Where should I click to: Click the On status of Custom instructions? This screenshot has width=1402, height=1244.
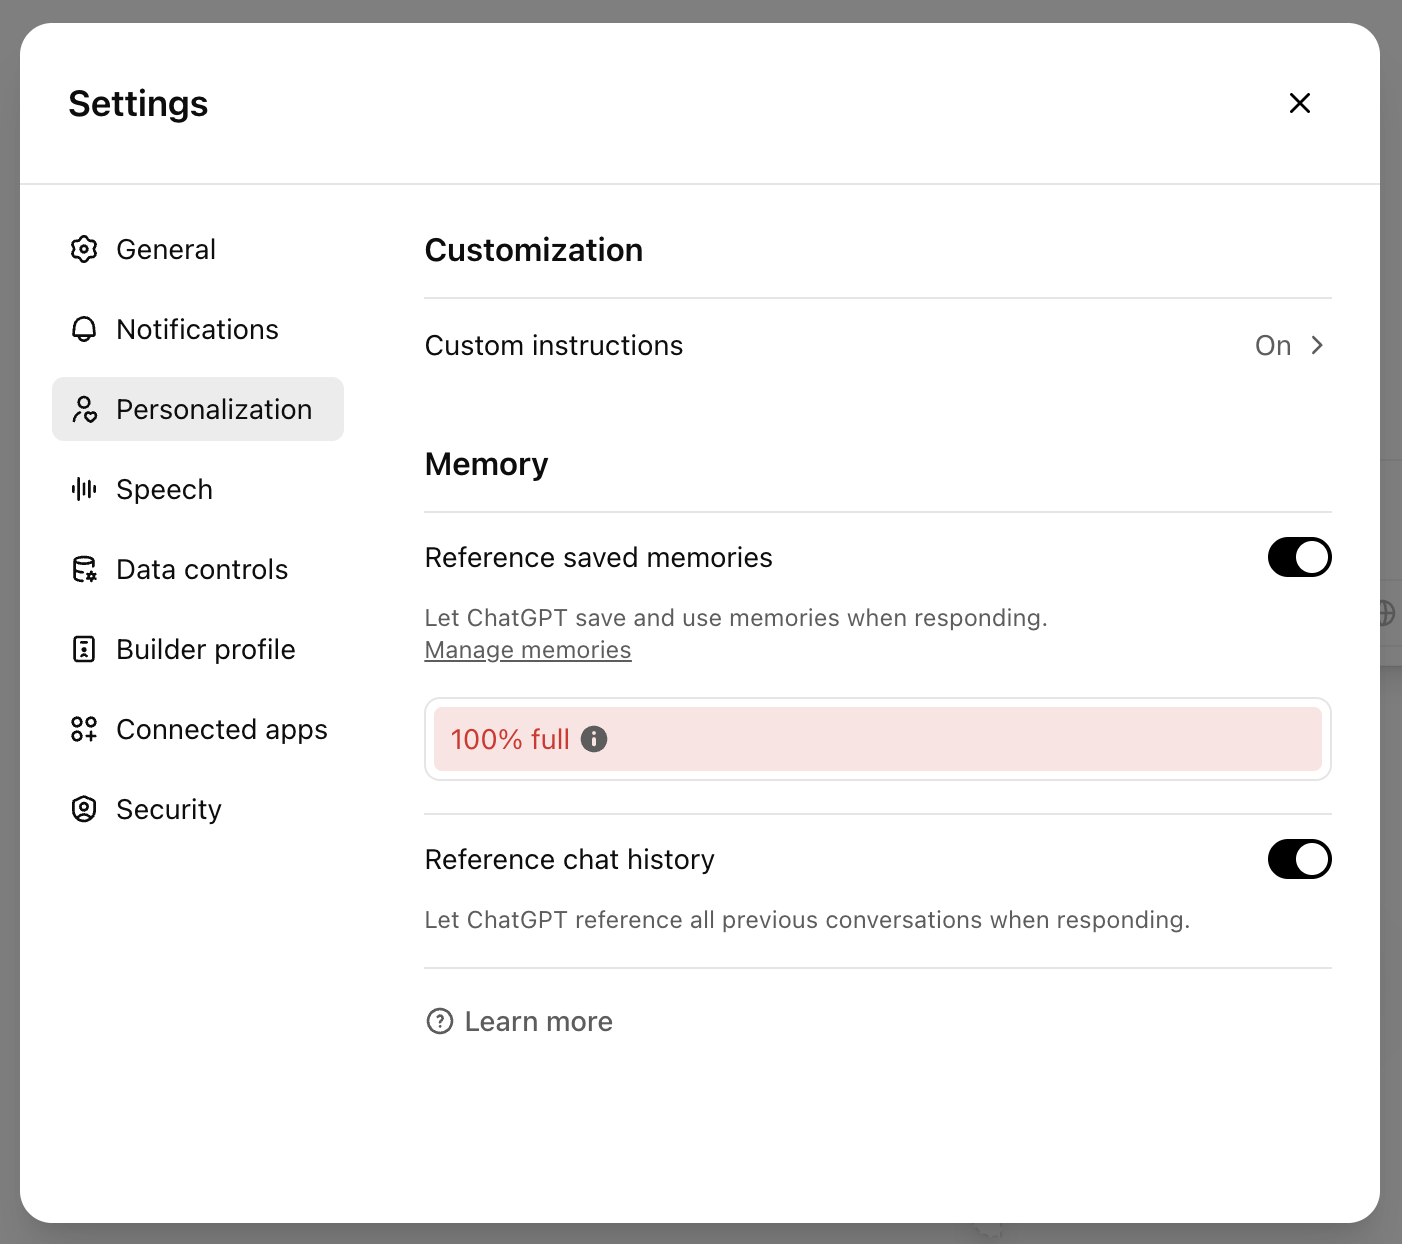1273,345
